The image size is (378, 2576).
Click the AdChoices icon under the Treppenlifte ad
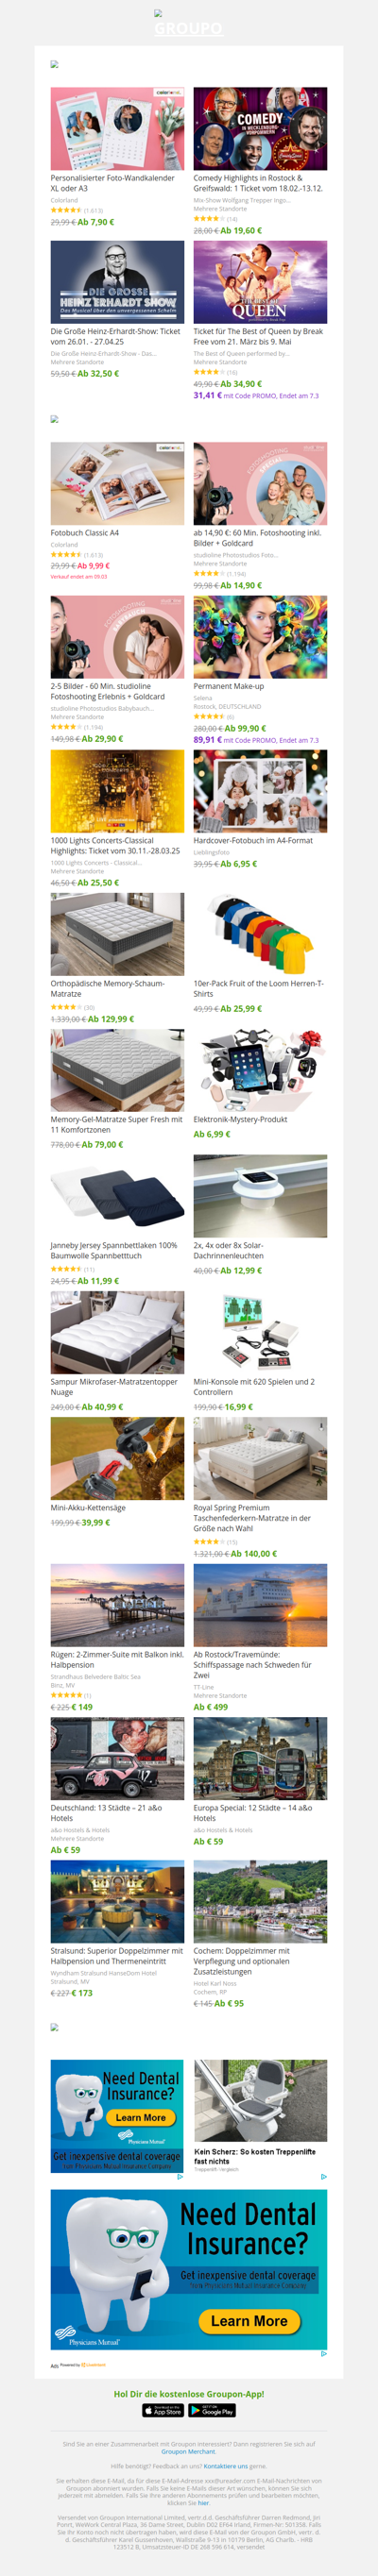point(323,2176)
